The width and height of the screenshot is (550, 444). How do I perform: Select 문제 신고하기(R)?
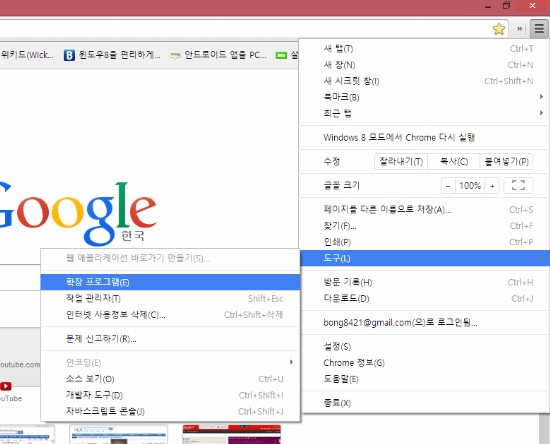point(170,338)
